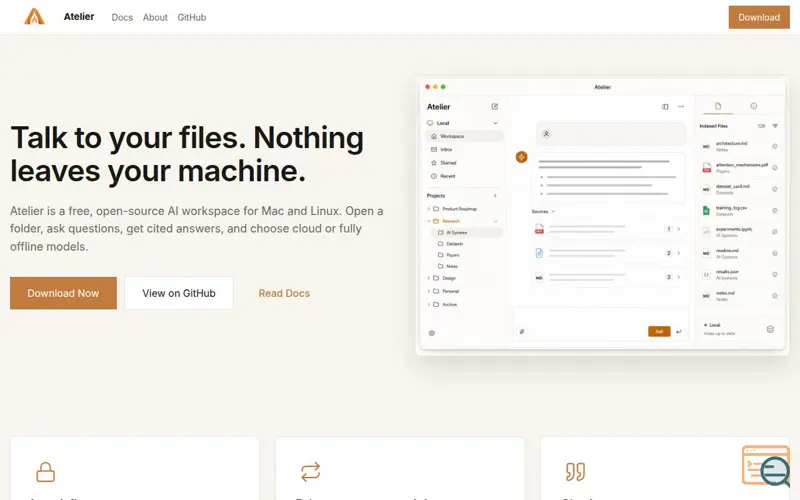
Task: Click the Atelier flame logo in the navbar
Action: pos(34,17)
